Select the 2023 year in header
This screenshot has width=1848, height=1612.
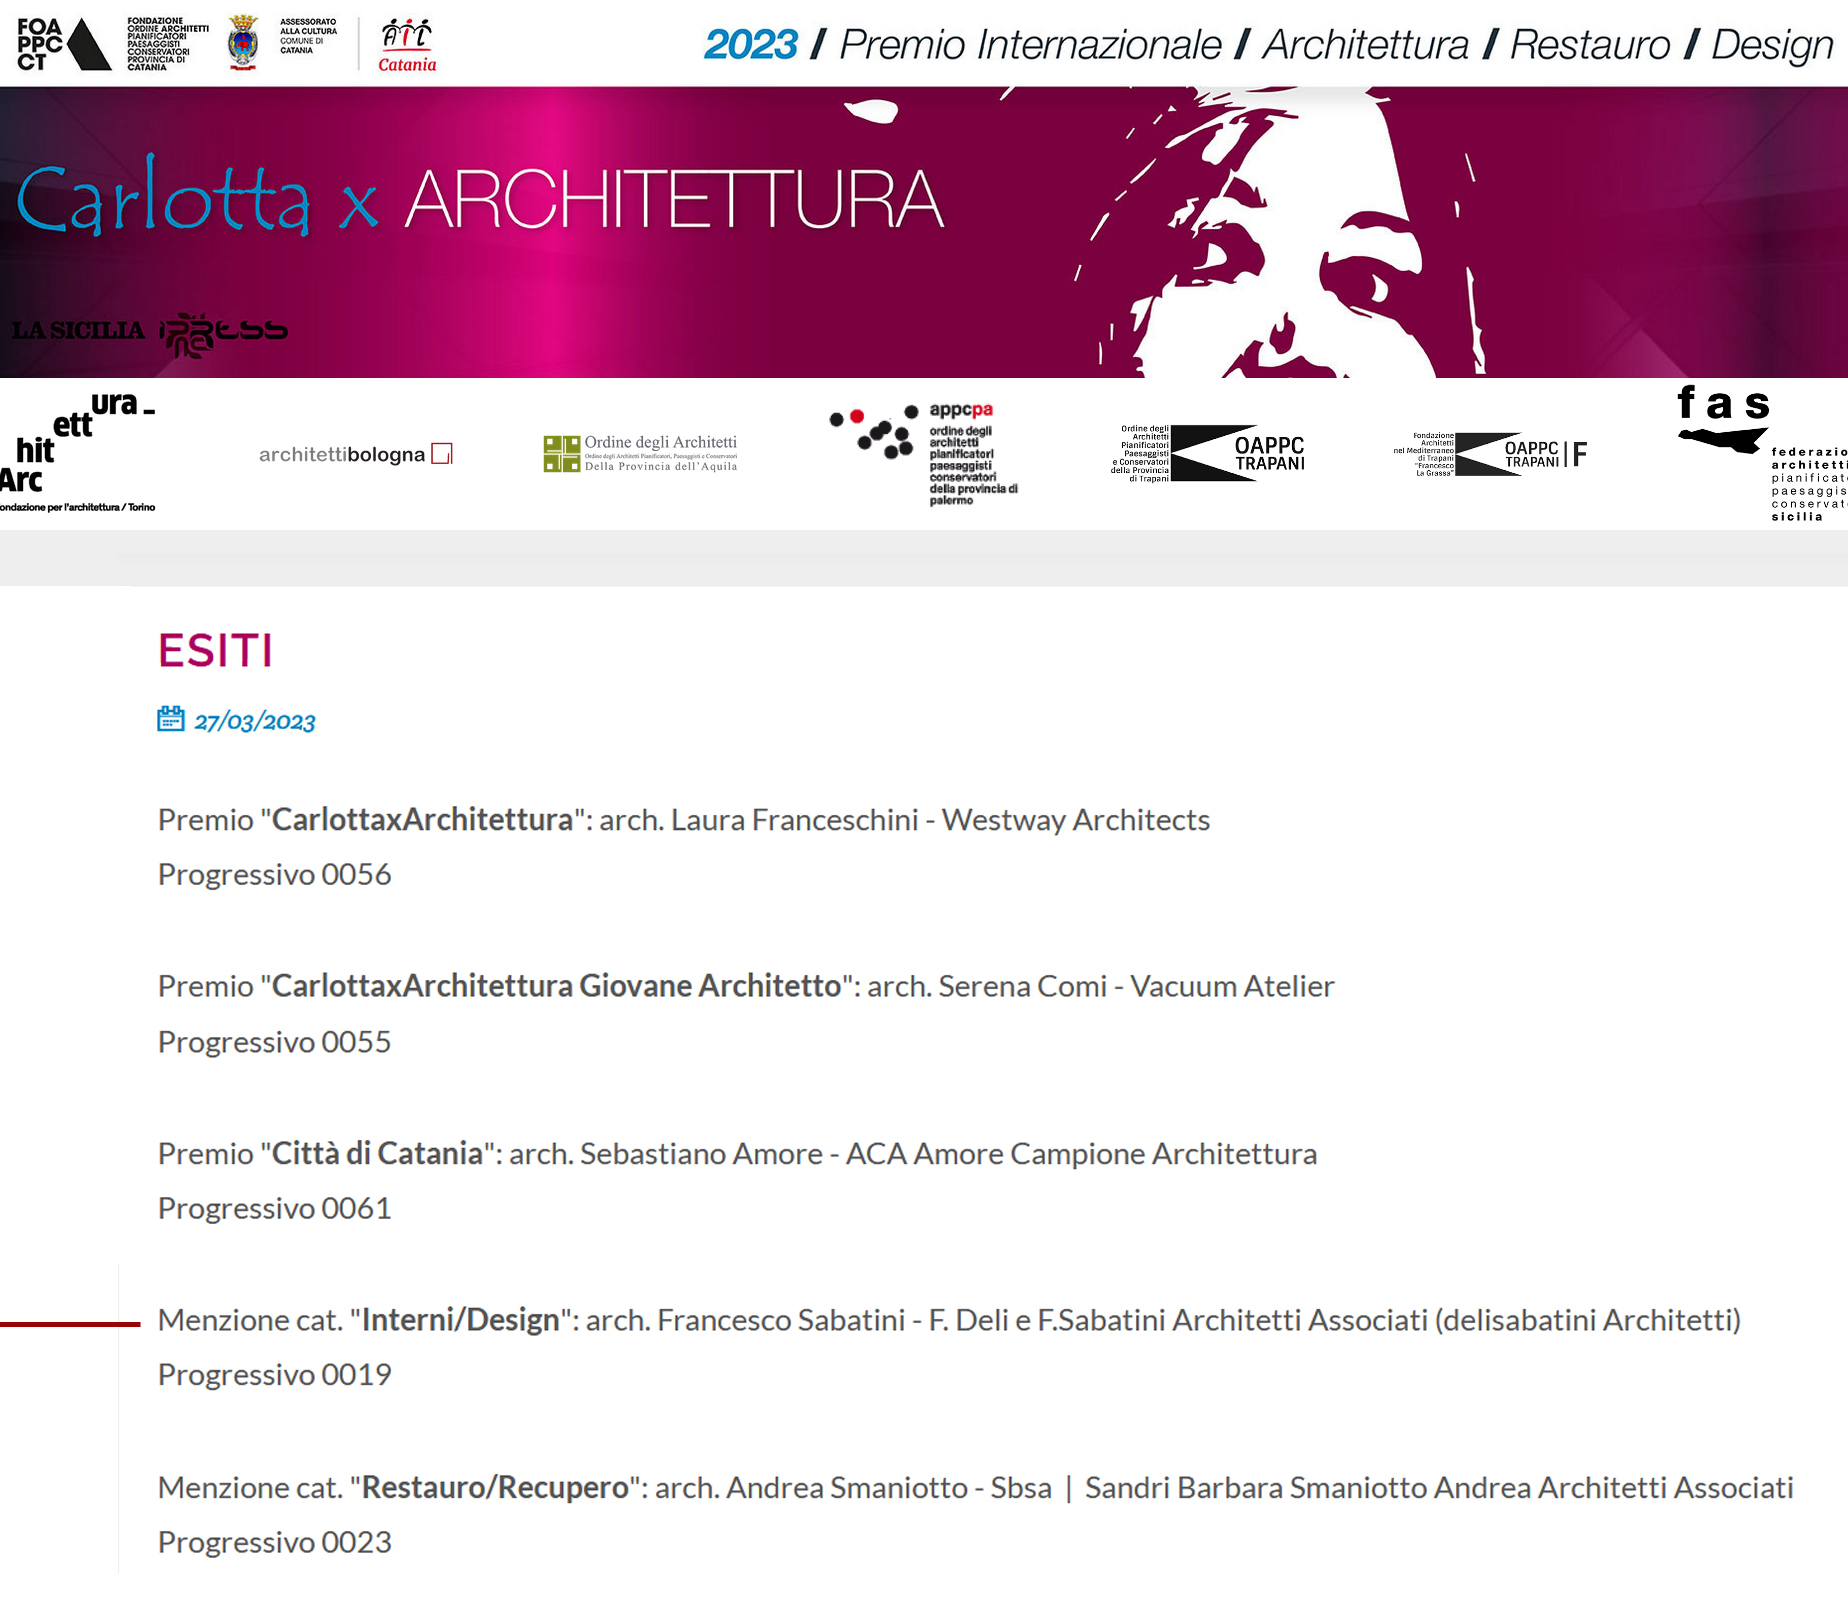pyautogui.click(x=750, y=45)
